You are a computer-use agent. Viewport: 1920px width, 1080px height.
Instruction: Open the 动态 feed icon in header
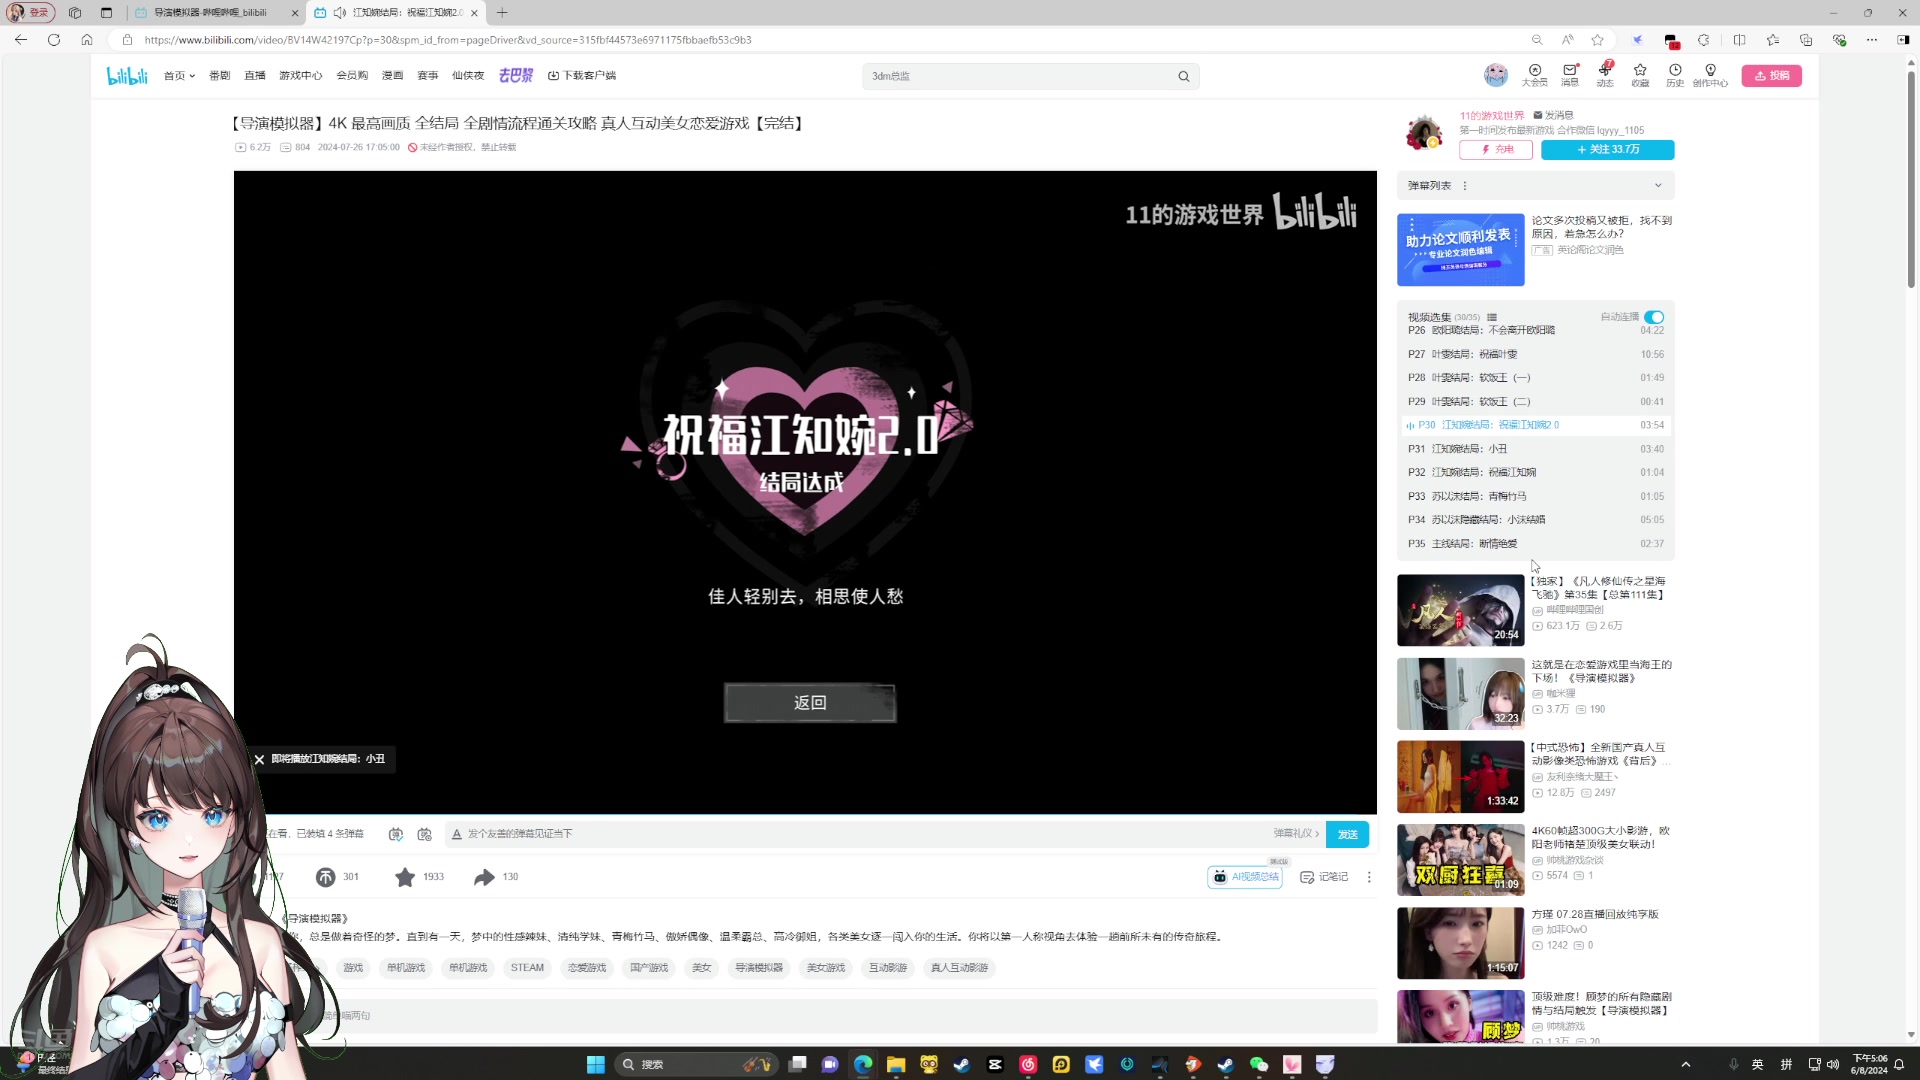(1605, 75)
